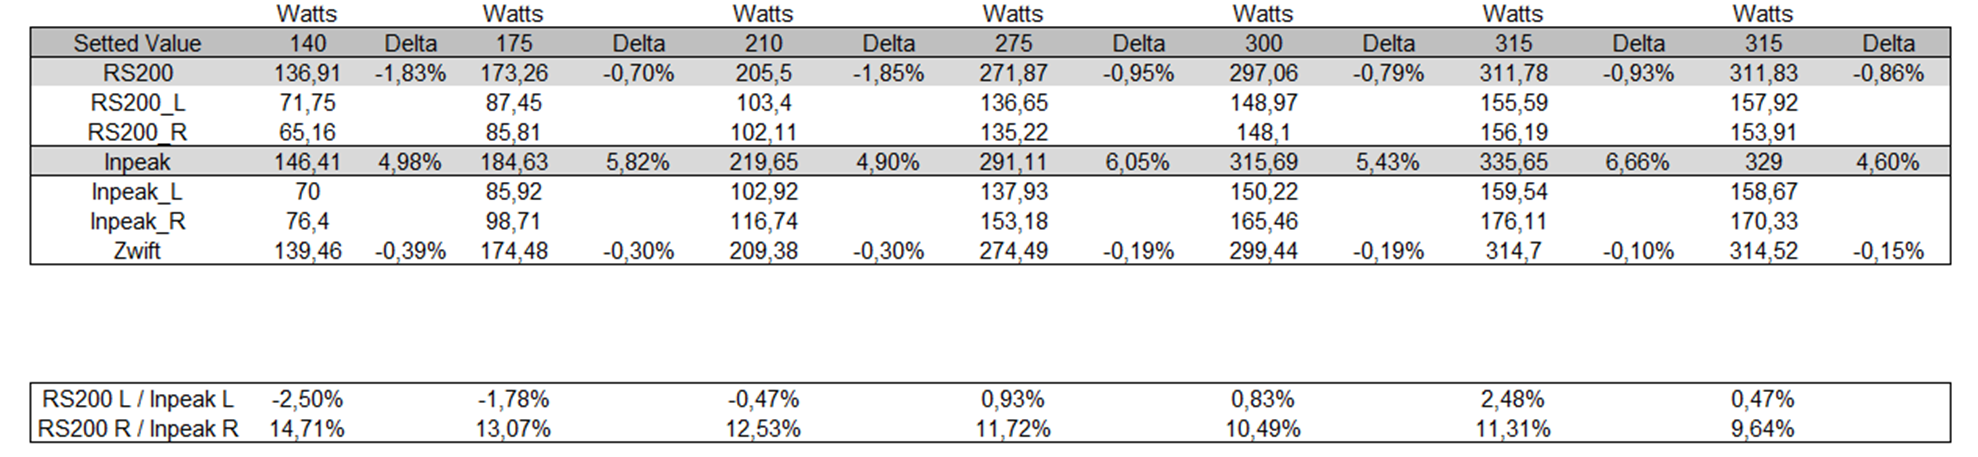
Task: Click the Inpeak value 146,41
Action: pos(307,162)
